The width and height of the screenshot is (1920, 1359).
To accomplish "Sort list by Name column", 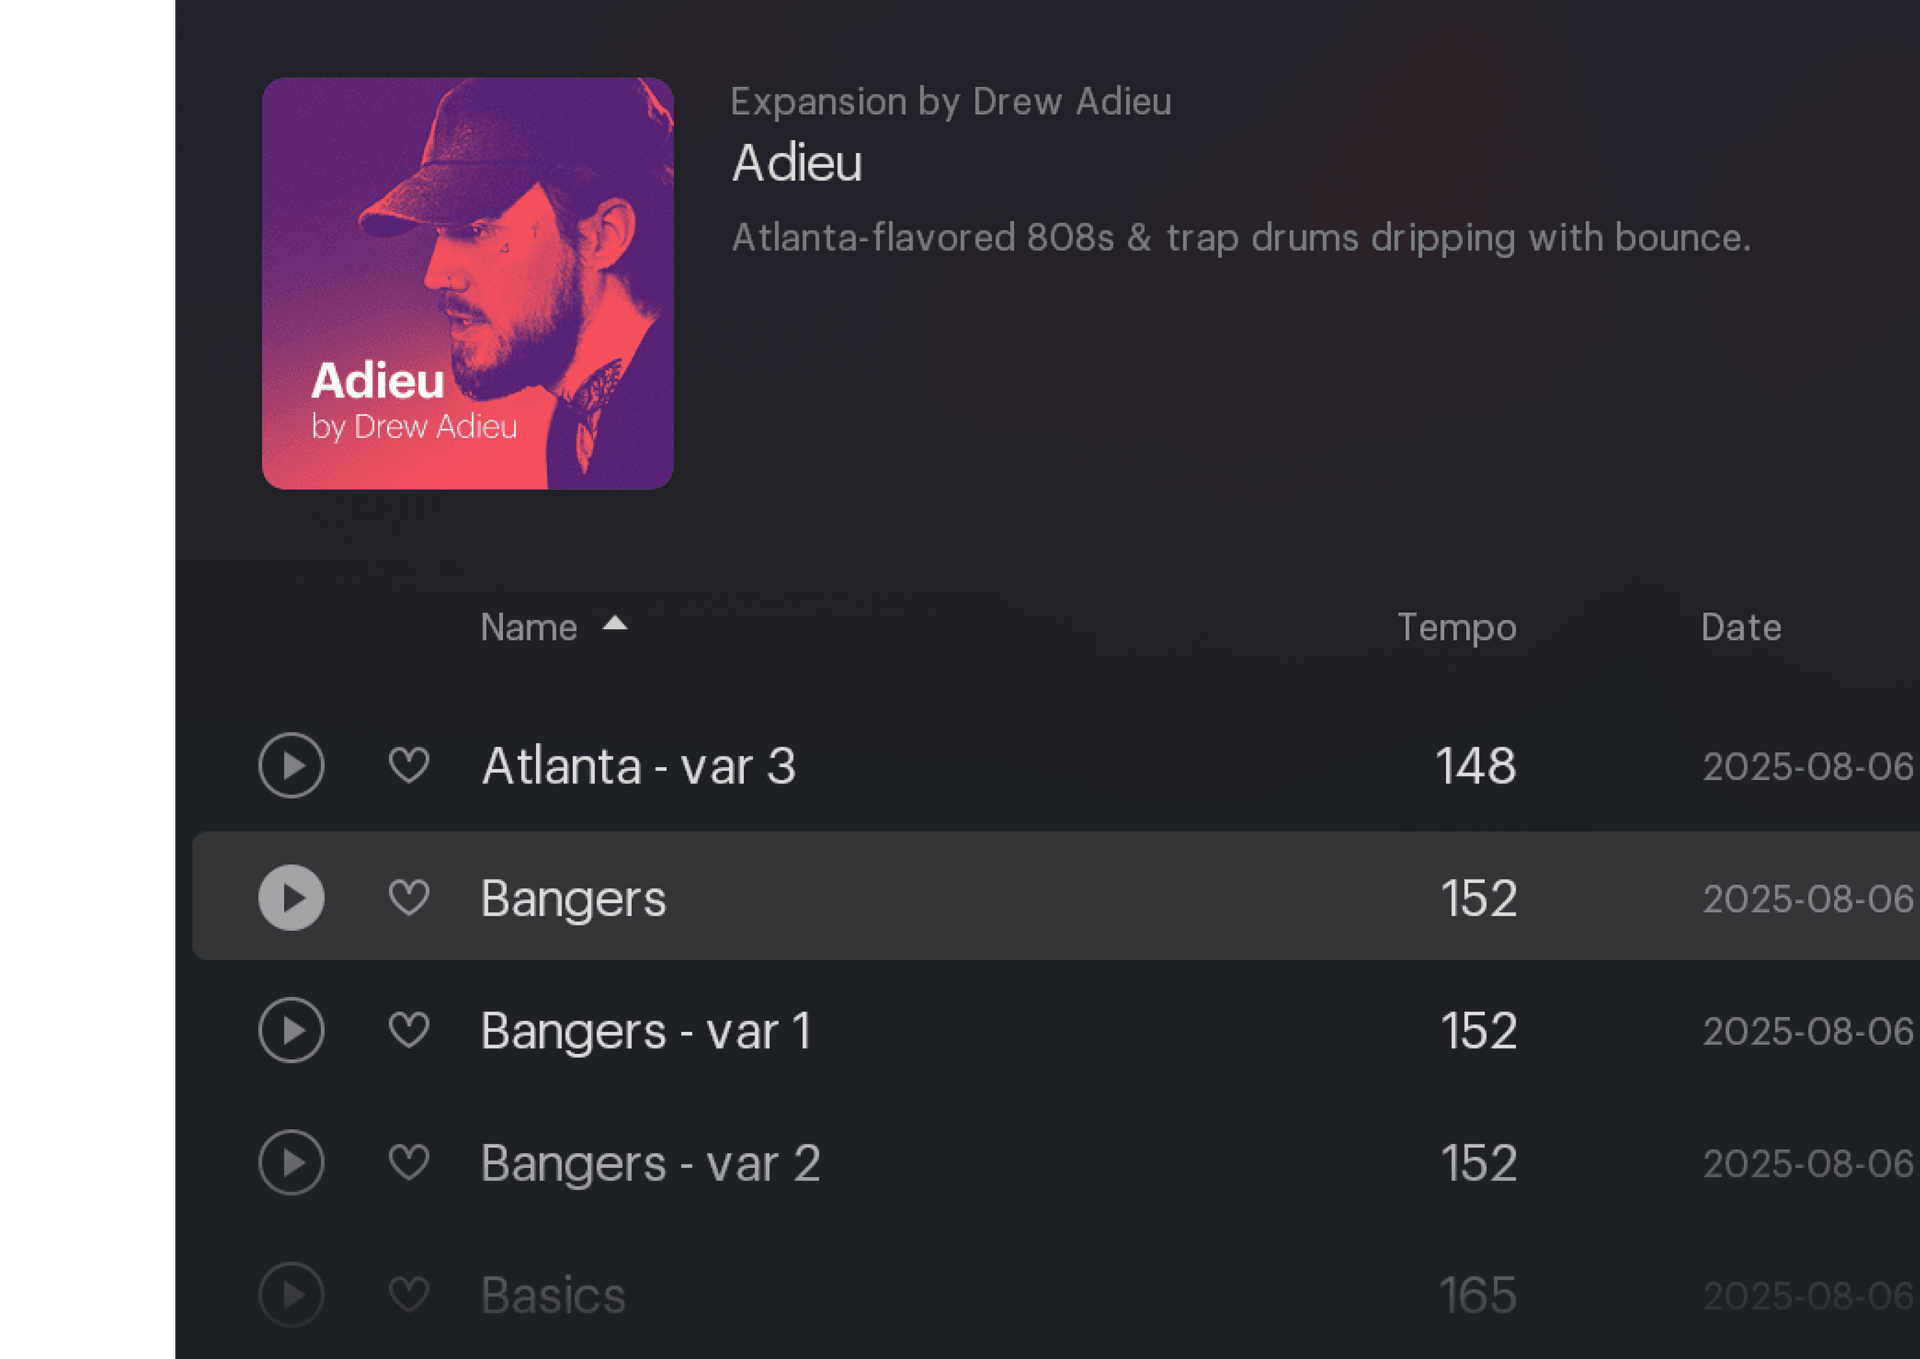I will click(x=529, y=628).
